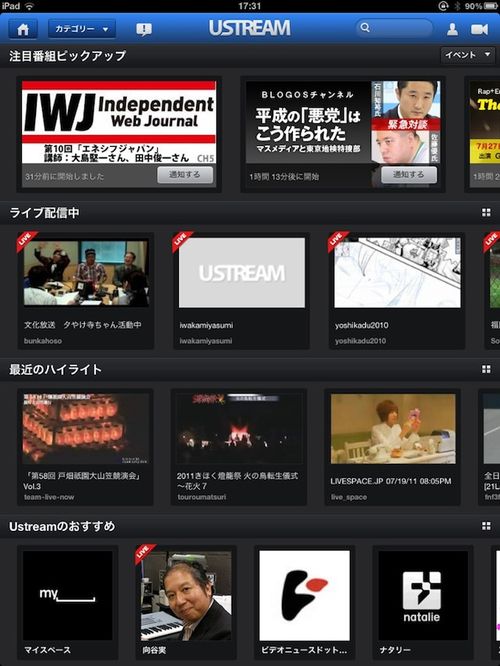Screen dimensions: 500x666
Task: Open the iwakamiyasumi live stream
Action: pyautogui.click(x=242, y=272)
